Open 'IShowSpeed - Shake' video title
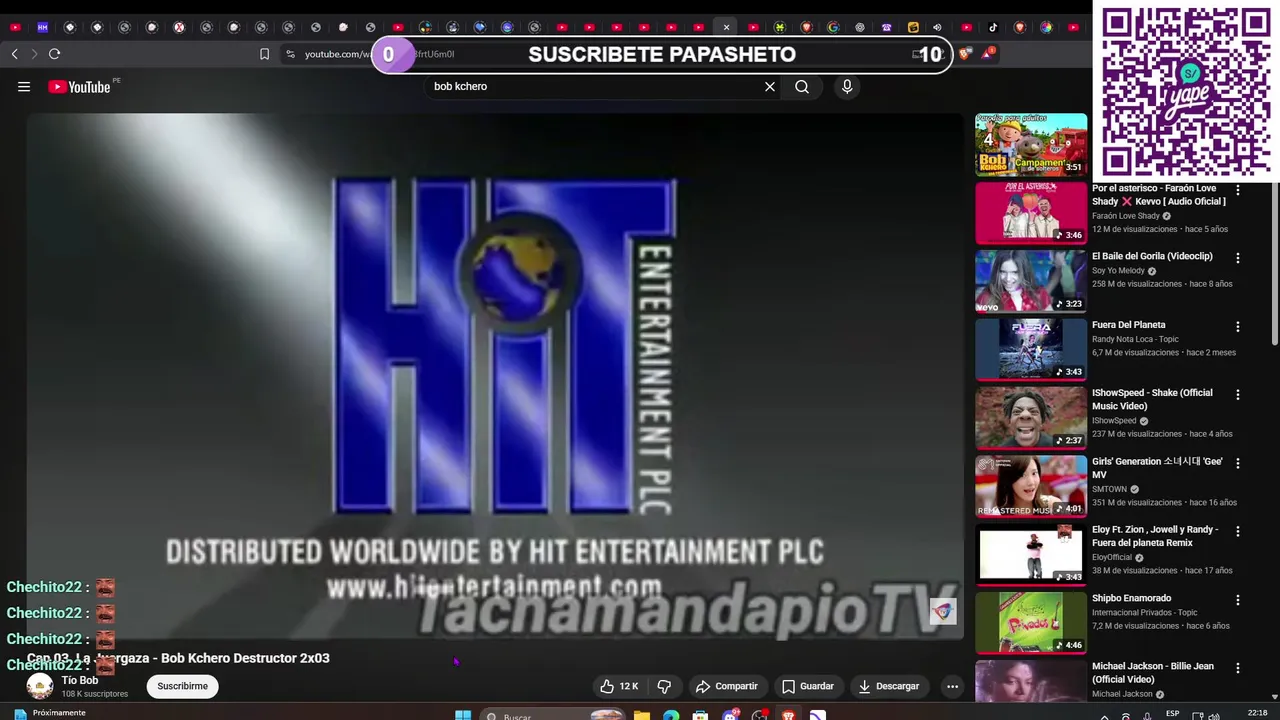This screenshot has width=1280, height=720. 1152,399
